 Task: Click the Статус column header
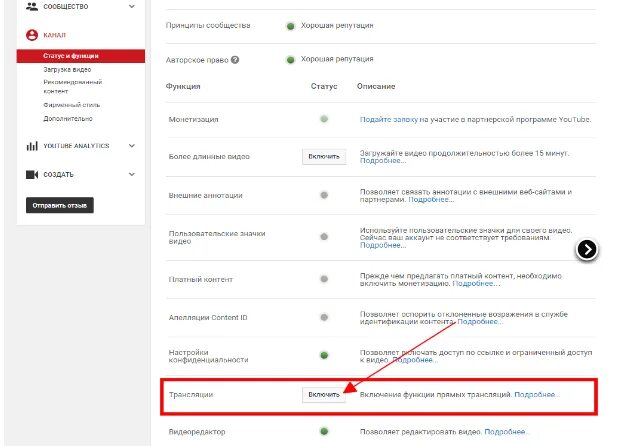click(x=324, y=86)
